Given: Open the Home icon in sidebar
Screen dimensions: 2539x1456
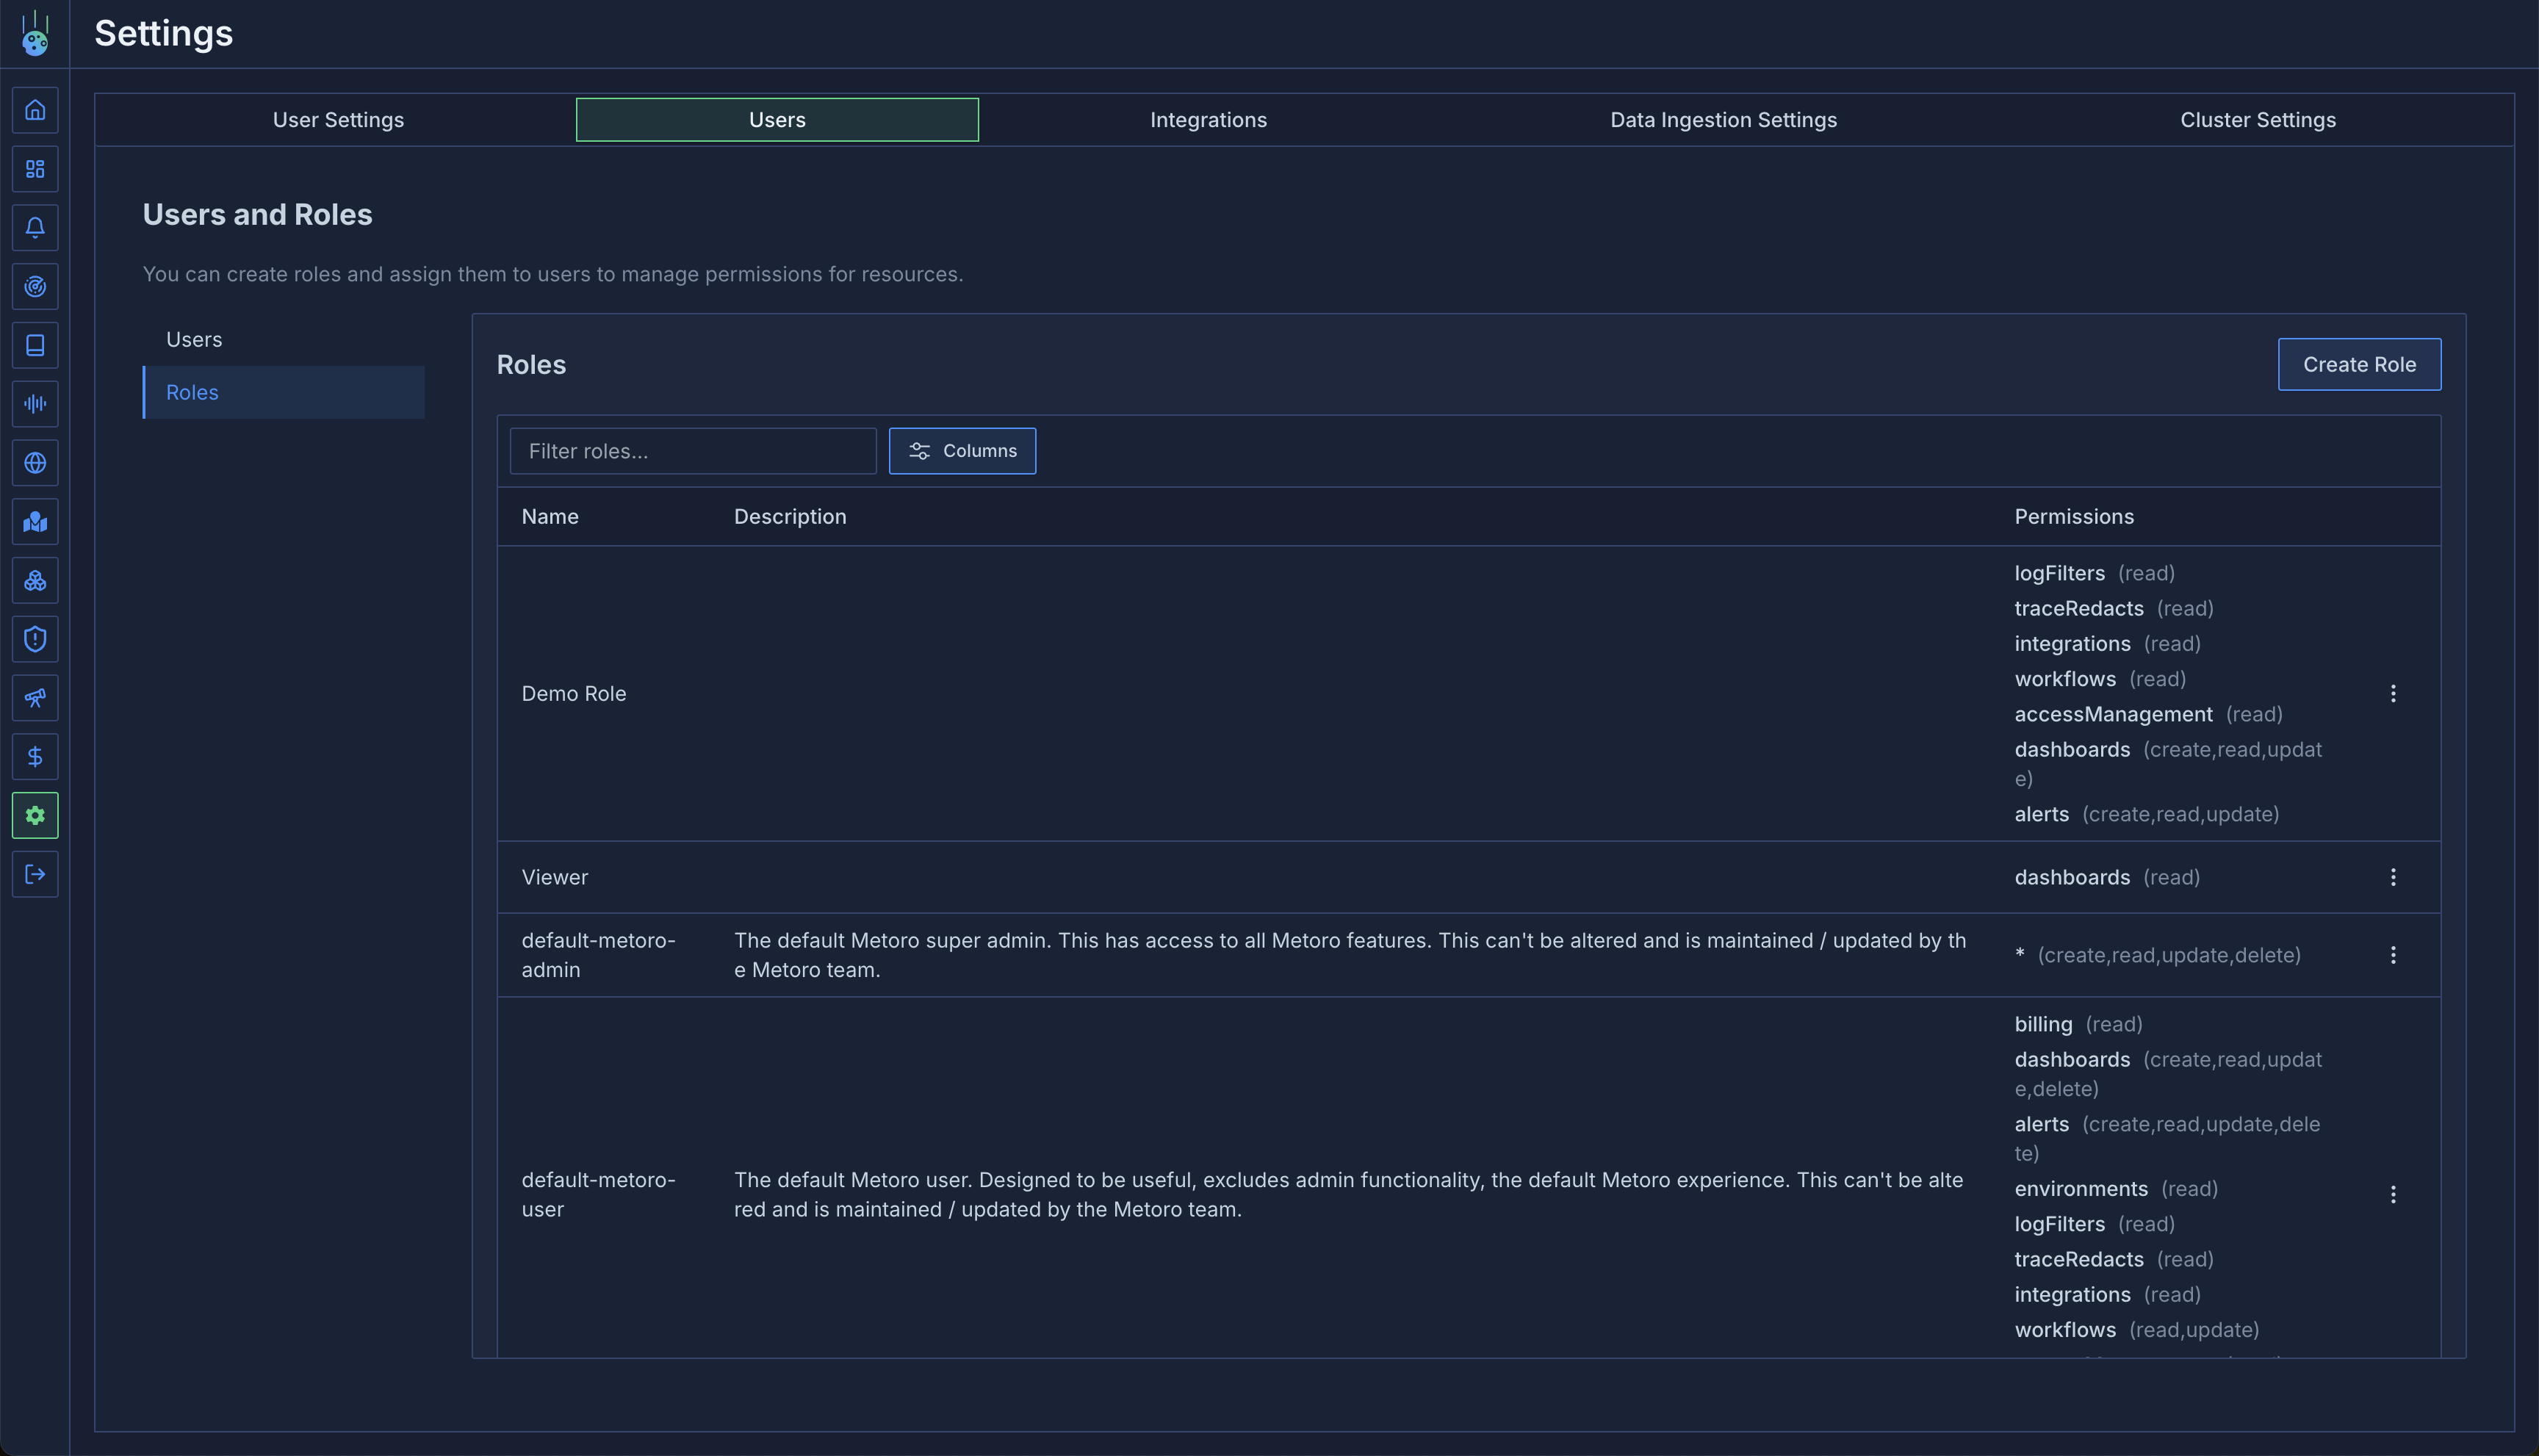Looking at the screenshot, I should pyautogui.click(x=35, y=110).
